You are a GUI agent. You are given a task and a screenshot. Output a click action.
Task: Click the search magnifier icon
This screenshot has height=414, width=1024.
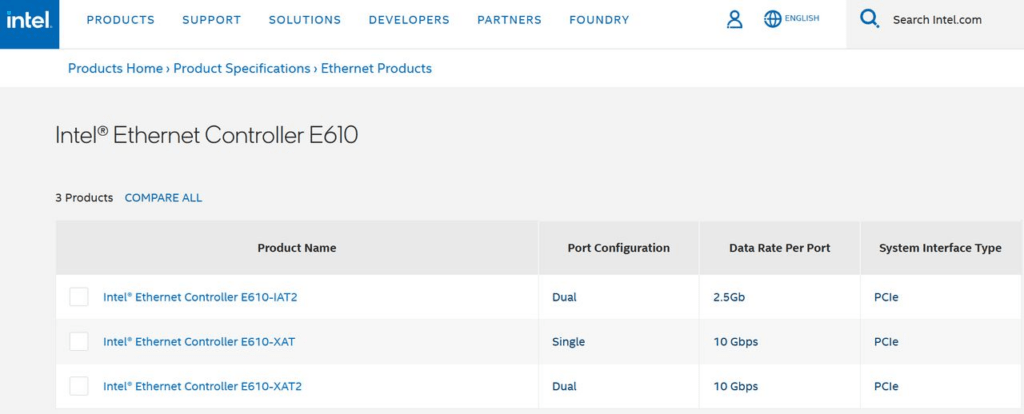[x=869, y=19]
